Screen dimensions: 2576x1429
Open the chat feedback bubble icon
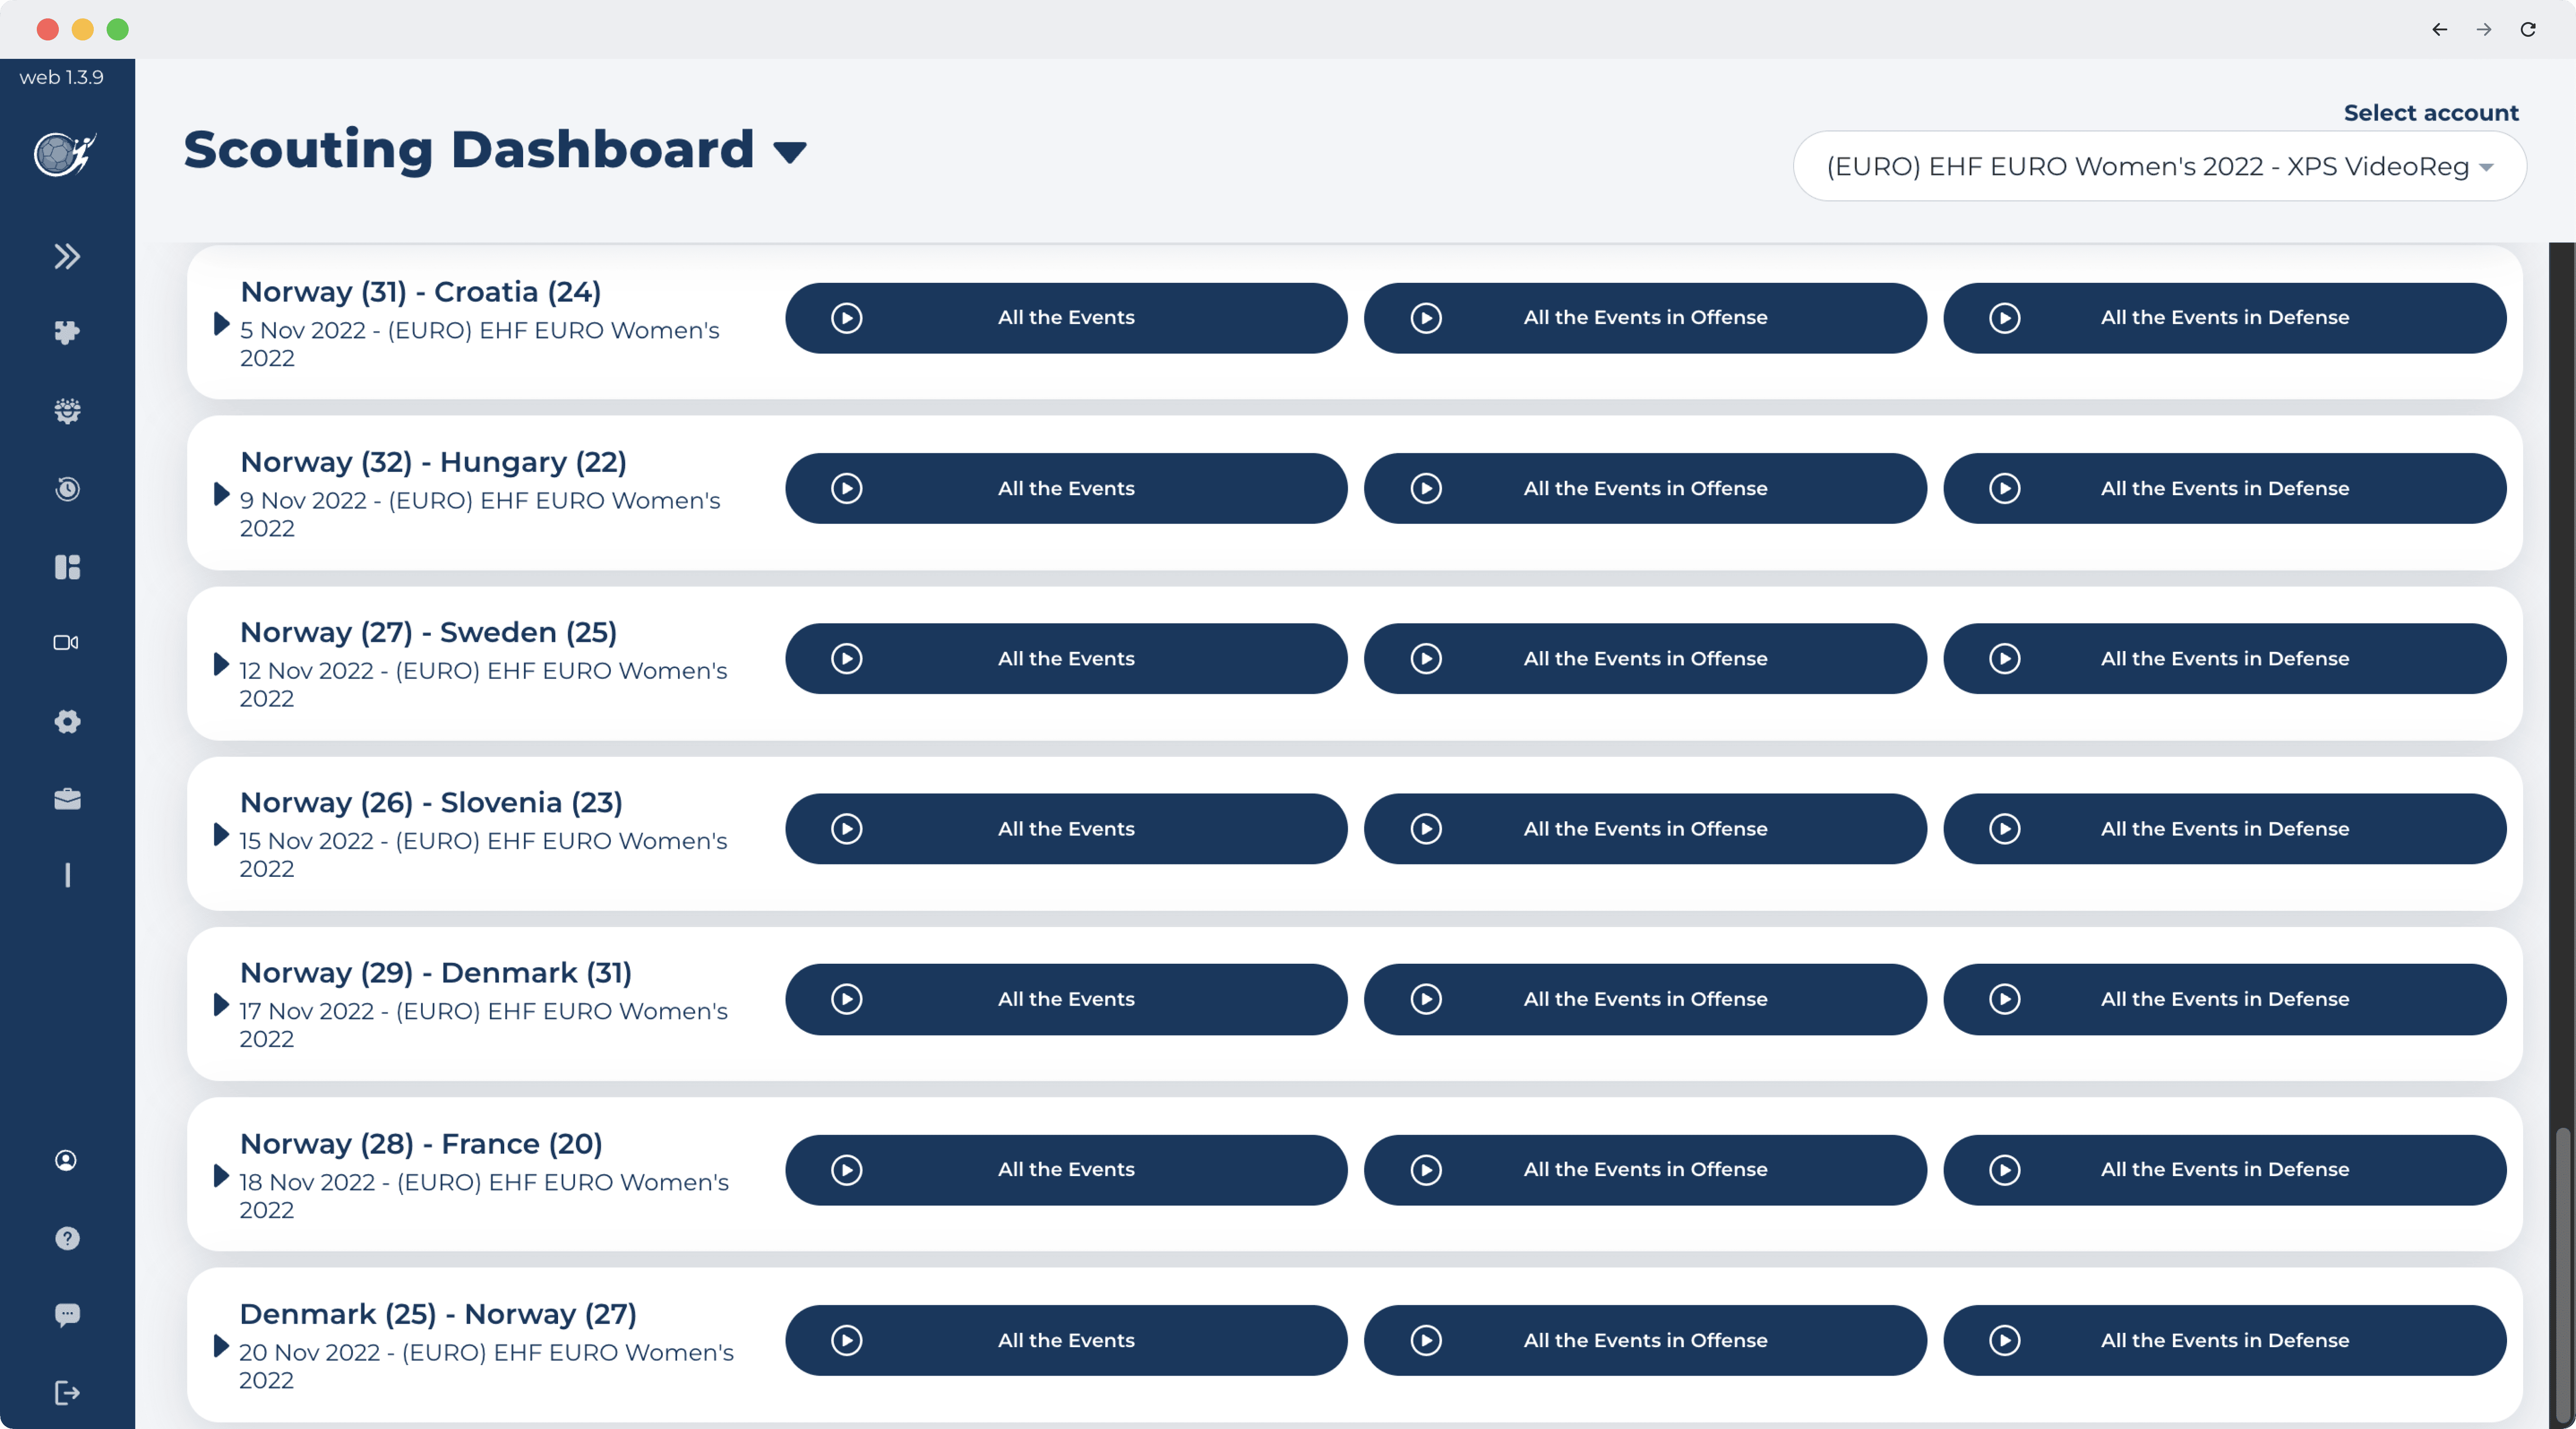[x=67, y=1314]
